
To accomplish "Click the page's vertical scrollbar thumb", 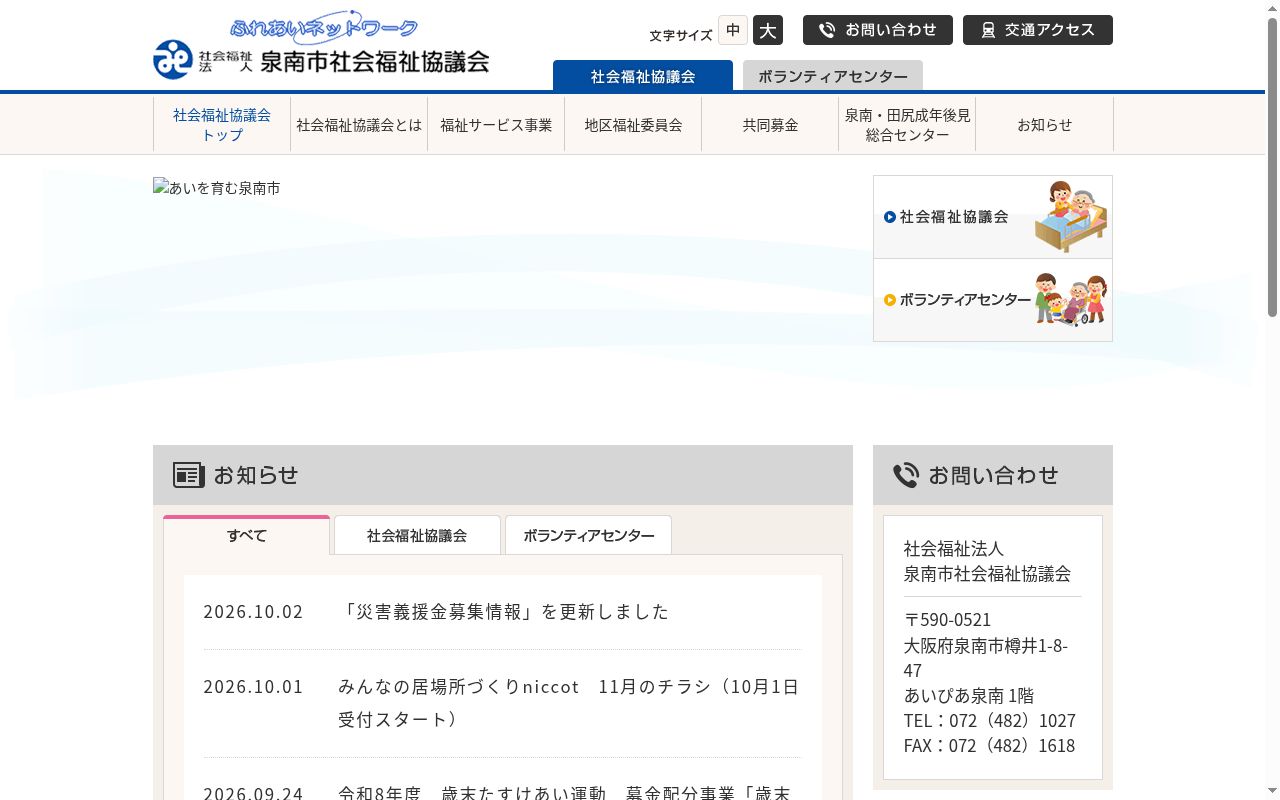I will point(1272,168).
